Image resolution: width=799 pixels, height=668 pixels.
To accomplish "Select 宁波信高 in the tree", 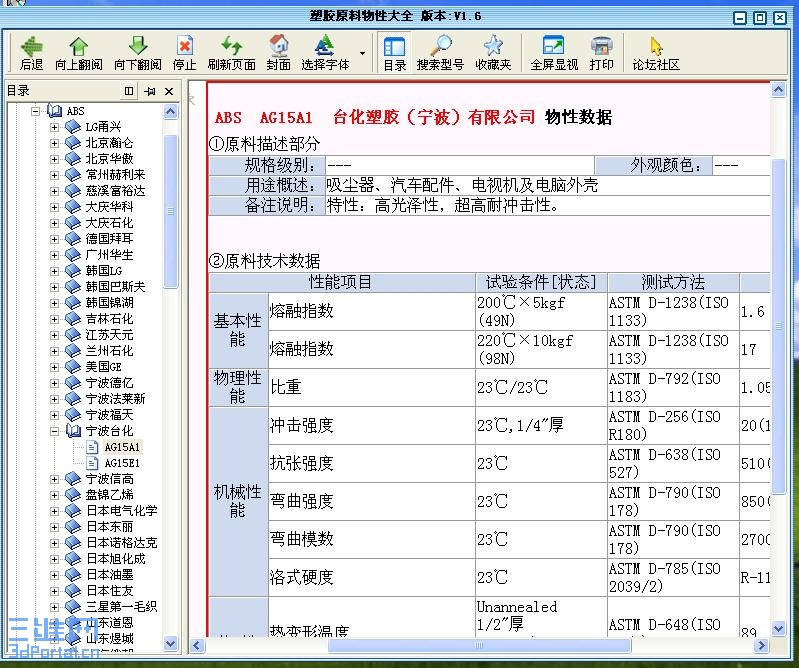I will 109,479.
